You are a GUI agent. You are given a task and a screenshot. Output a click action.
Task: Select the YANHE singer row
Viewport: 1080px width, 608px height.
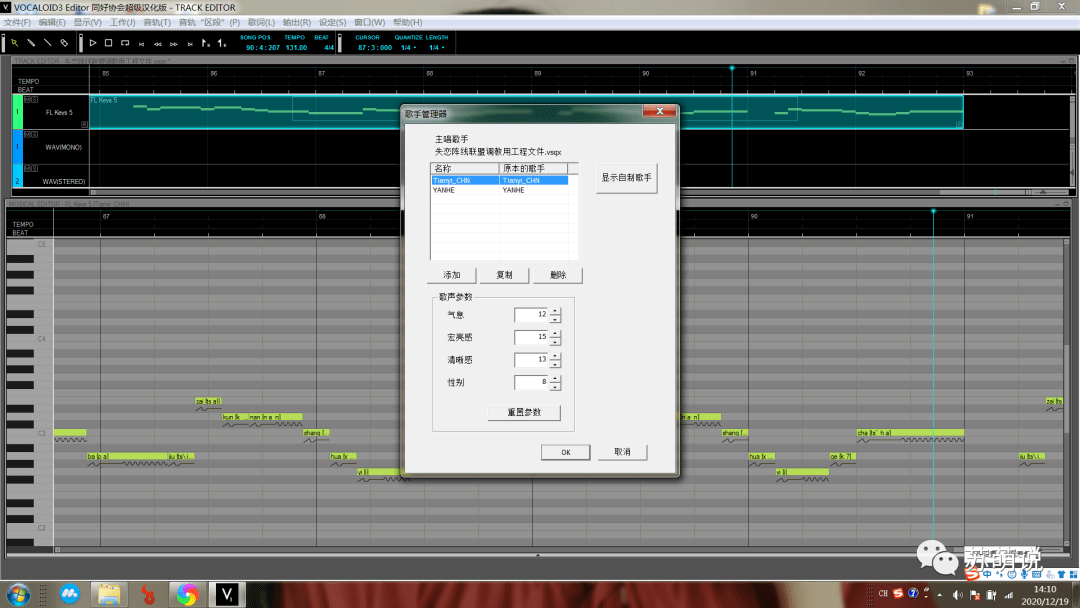click(x=500, y=190)
